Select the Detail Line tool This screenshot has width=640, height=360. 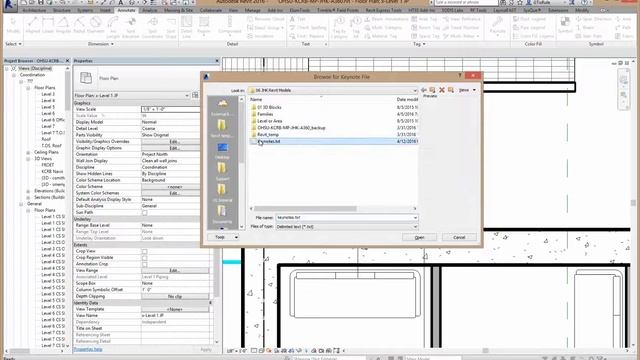click(187, 27)
